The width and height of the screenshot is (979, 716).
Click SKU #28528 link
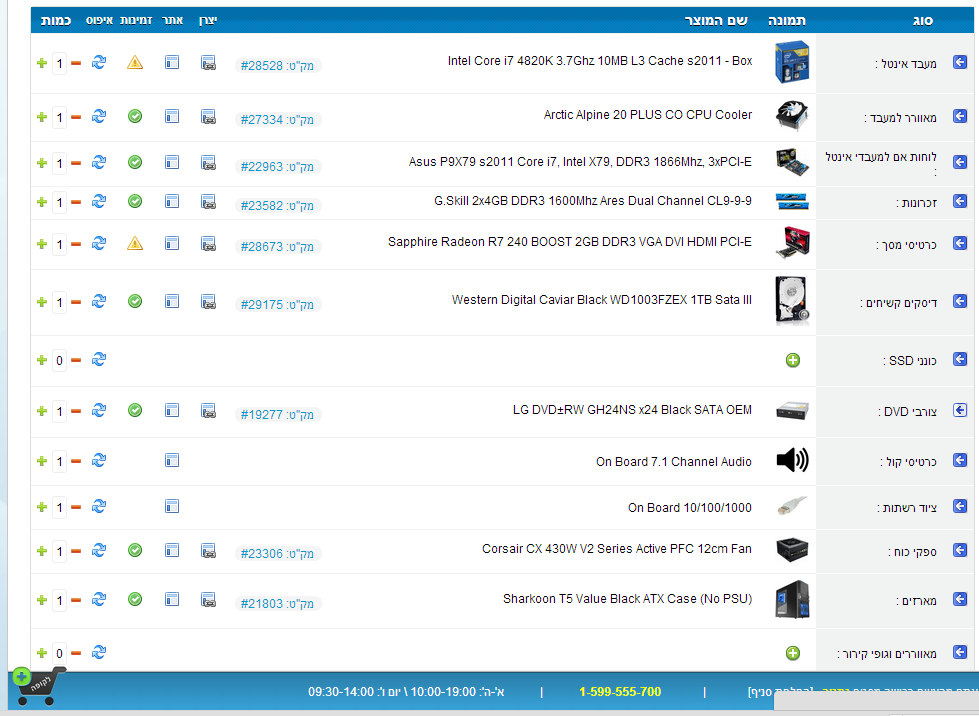point(278,66)
